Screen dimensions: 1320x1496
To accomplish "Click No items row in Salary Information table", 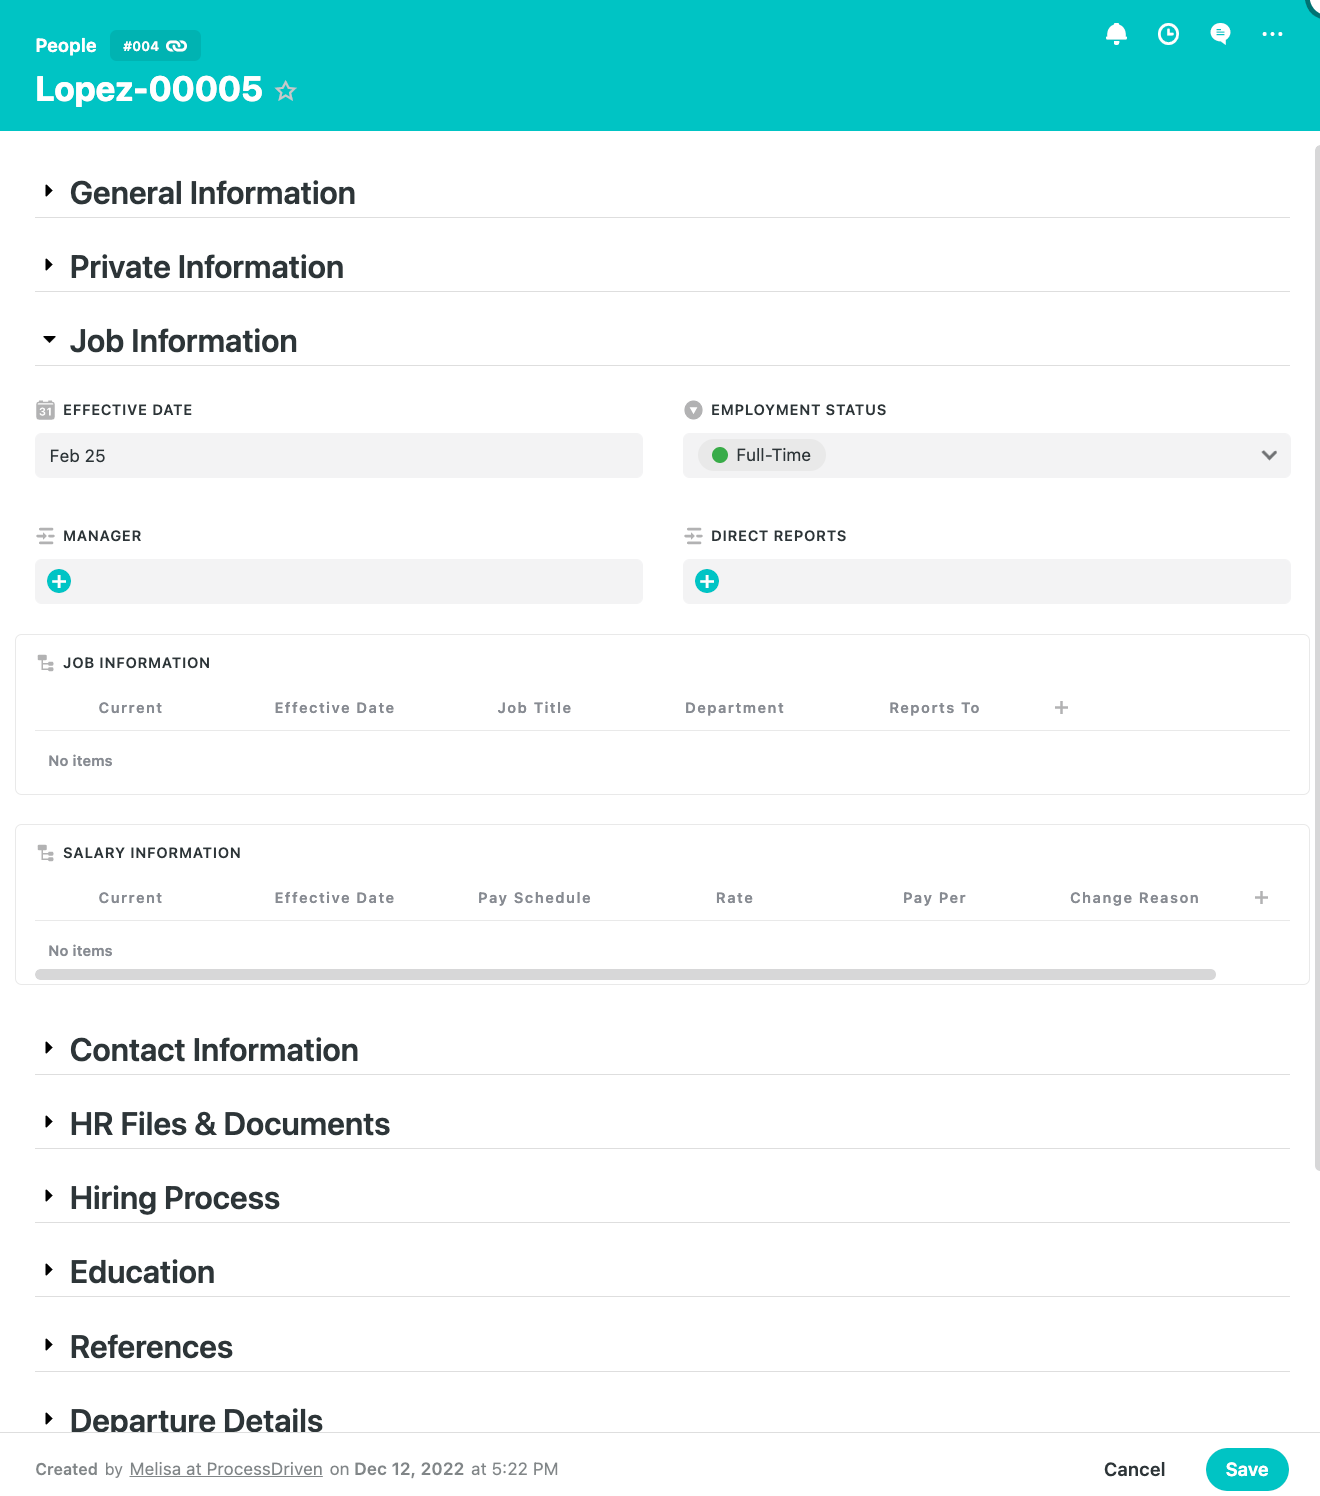I will click(662, 951).
